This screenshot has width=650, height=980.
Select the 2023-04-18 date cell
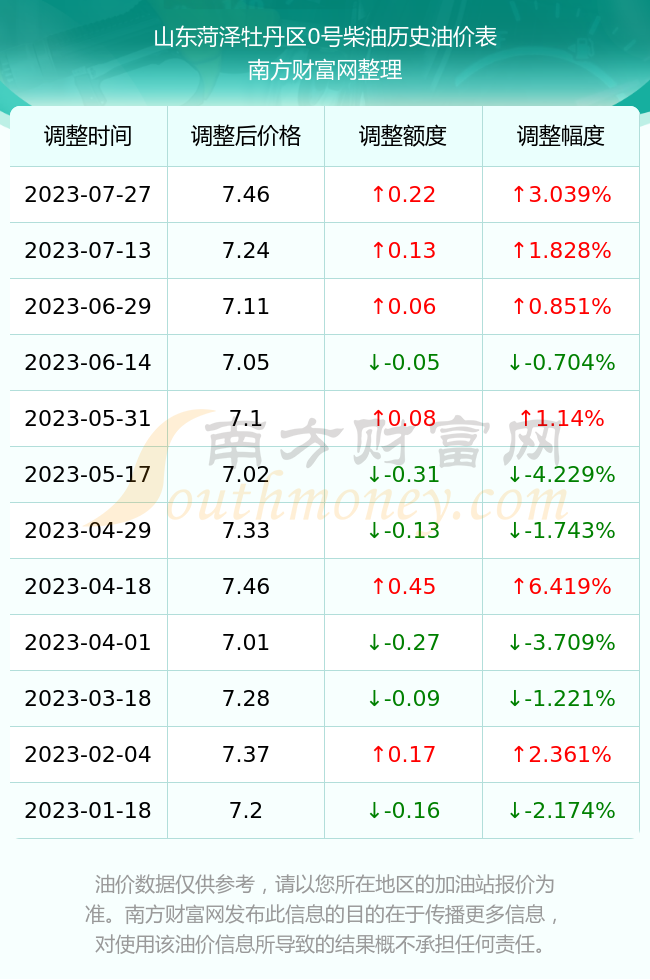[x=88, y=586]
